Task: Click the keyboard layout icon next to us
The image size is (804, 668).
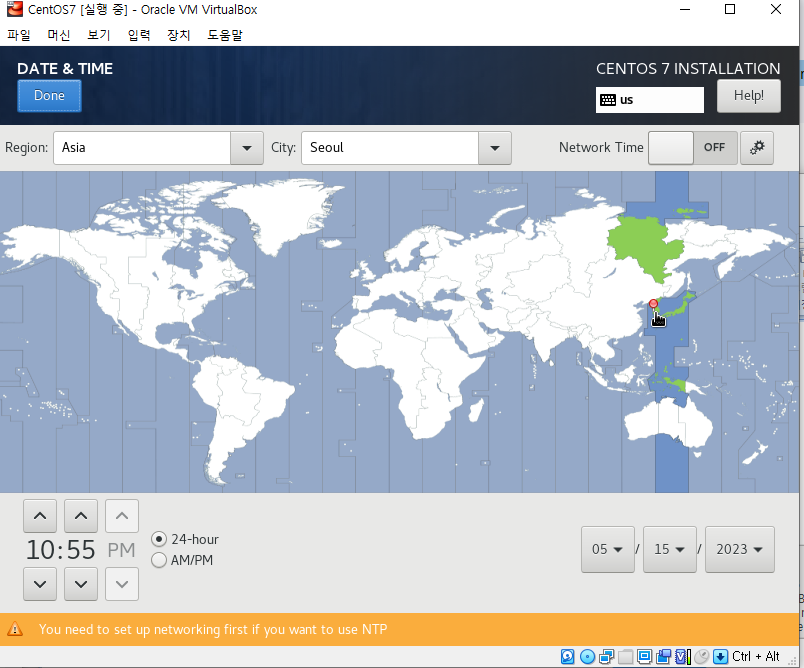Action: point(608,100)
